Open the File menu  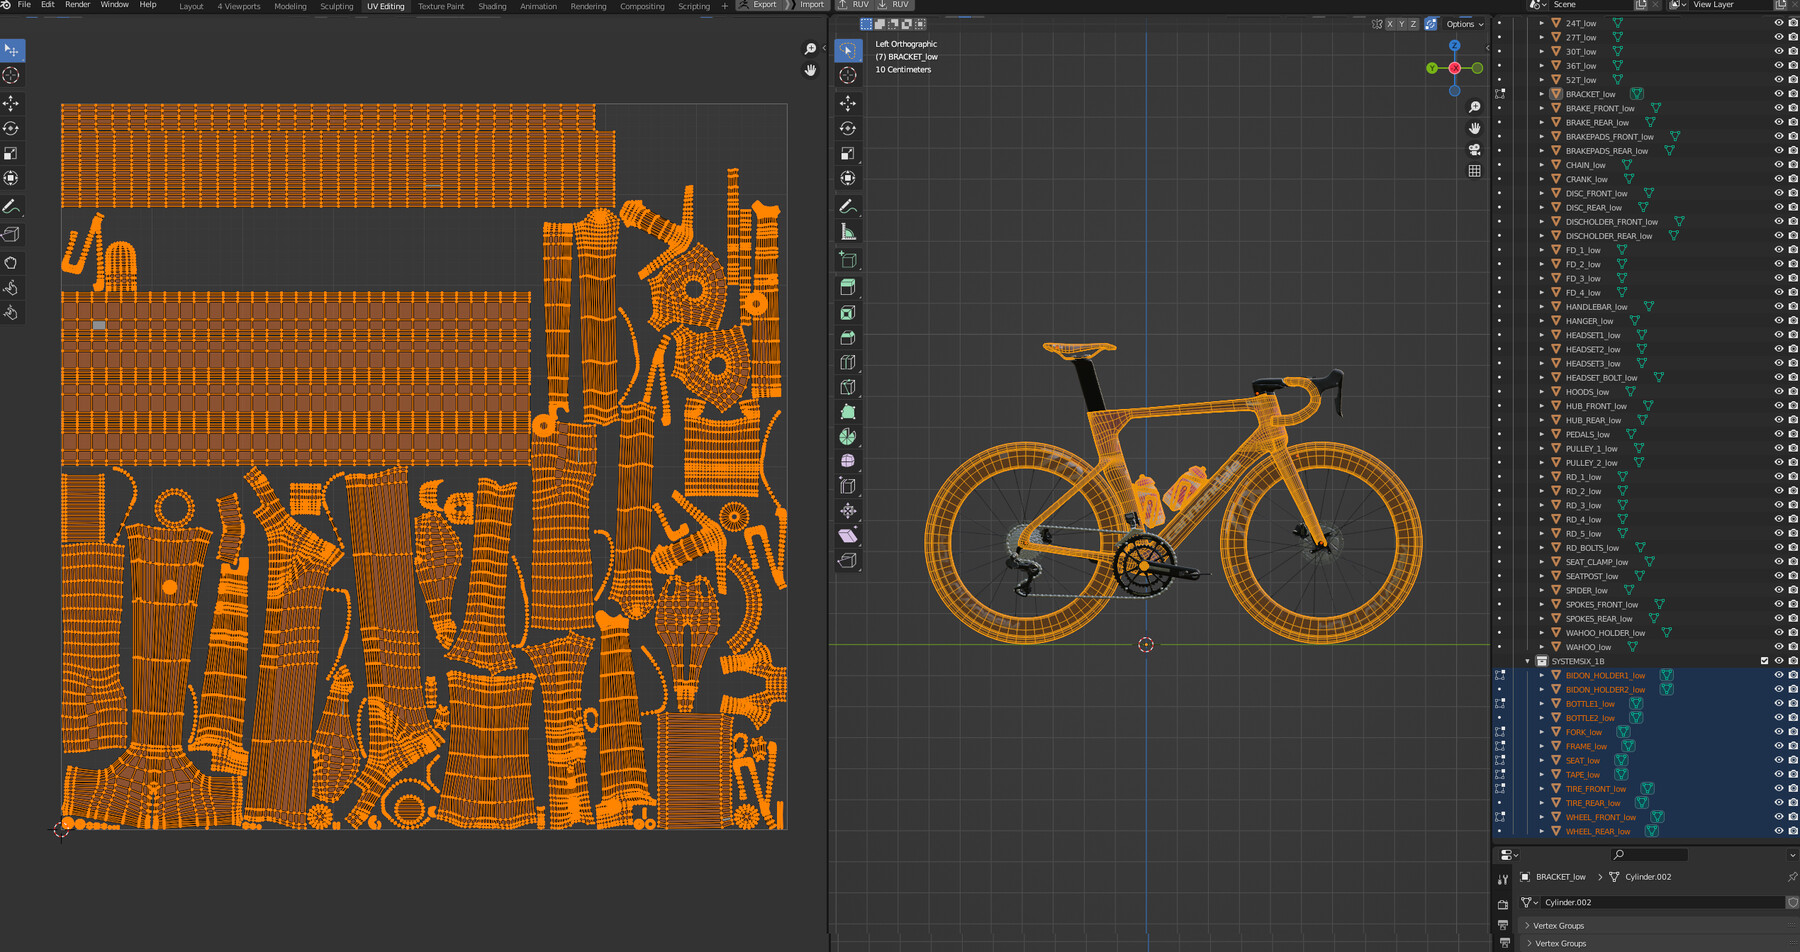point(24,5)
